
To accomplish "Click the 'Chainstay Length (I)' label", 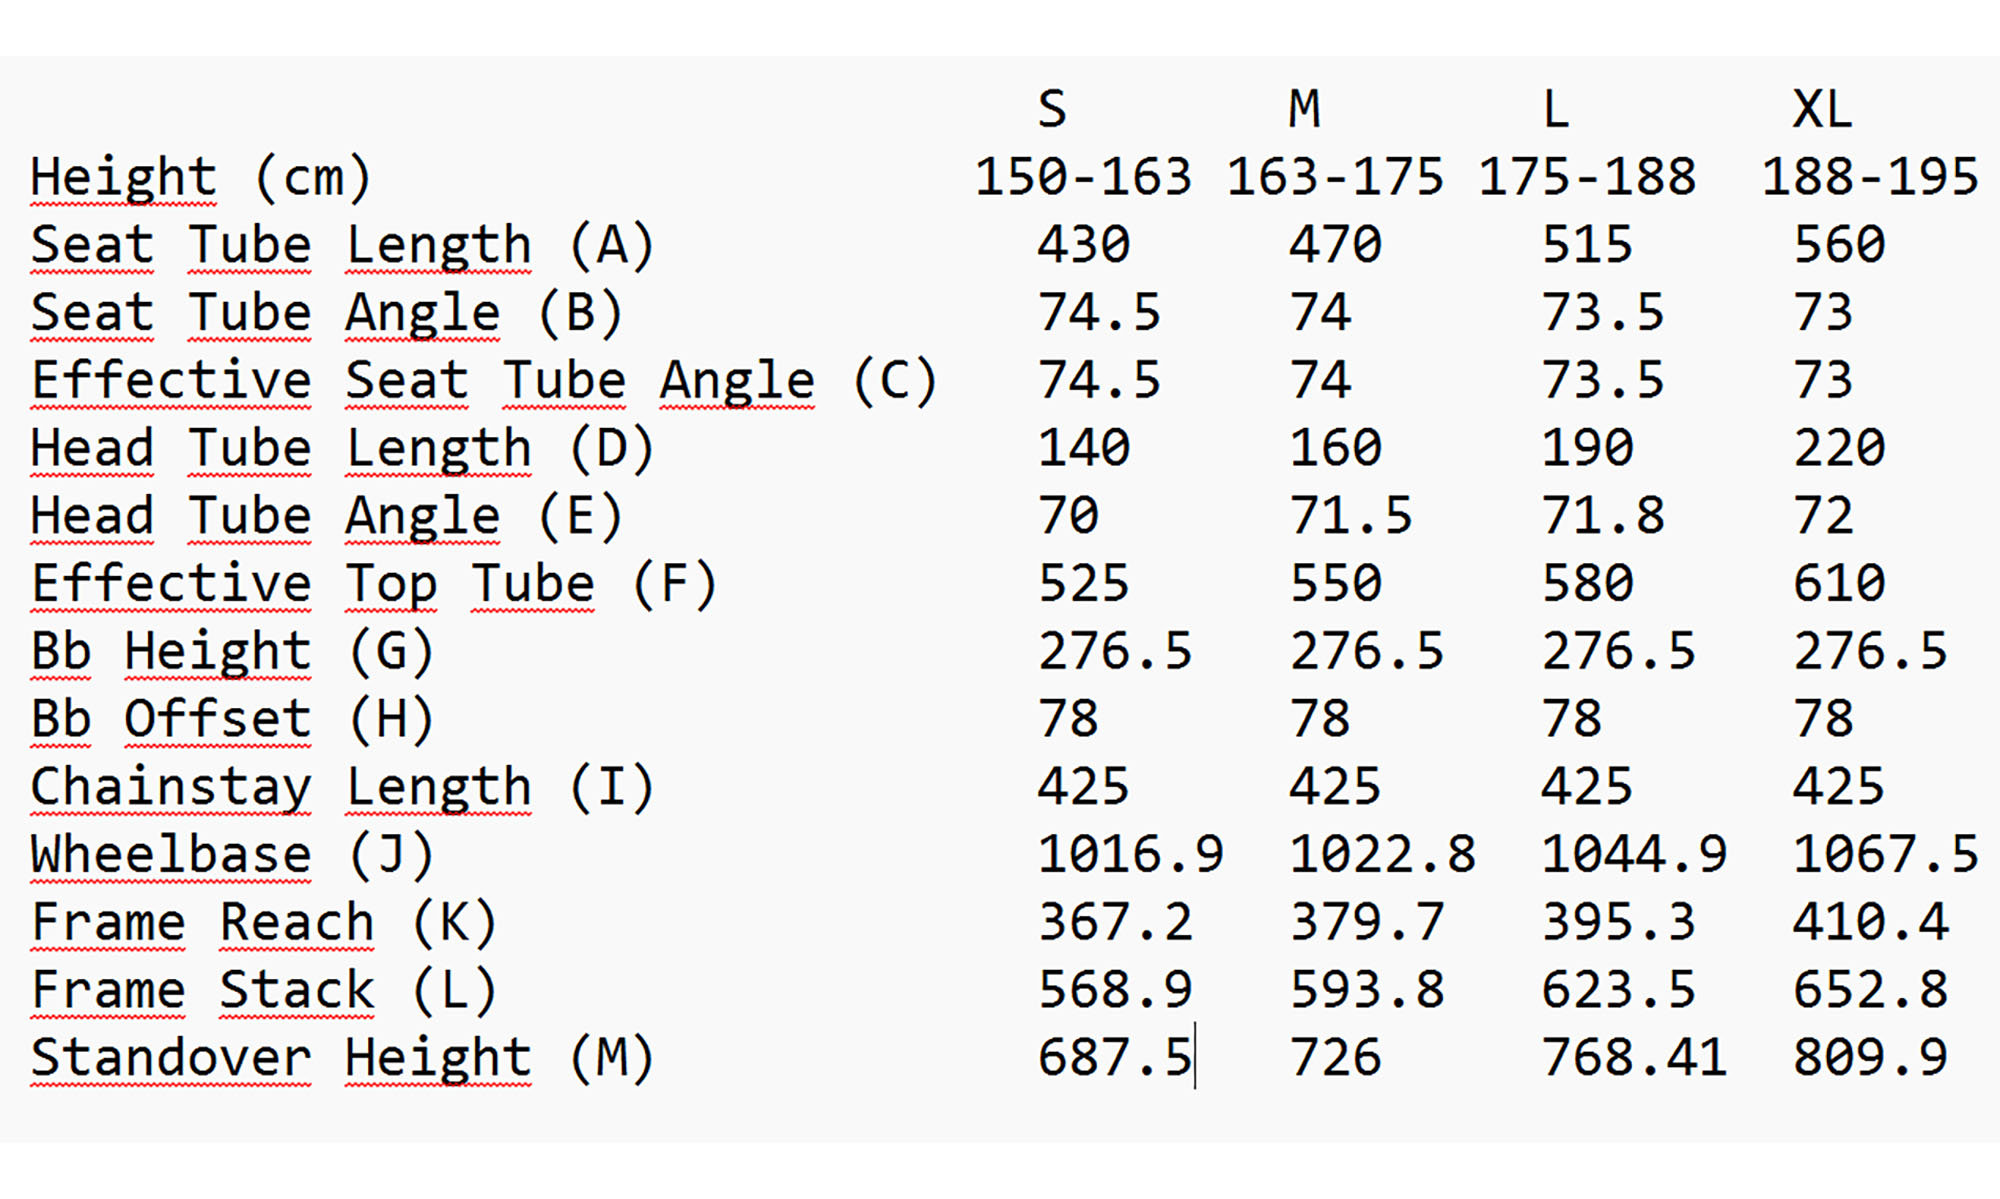I will coord(342,788).
